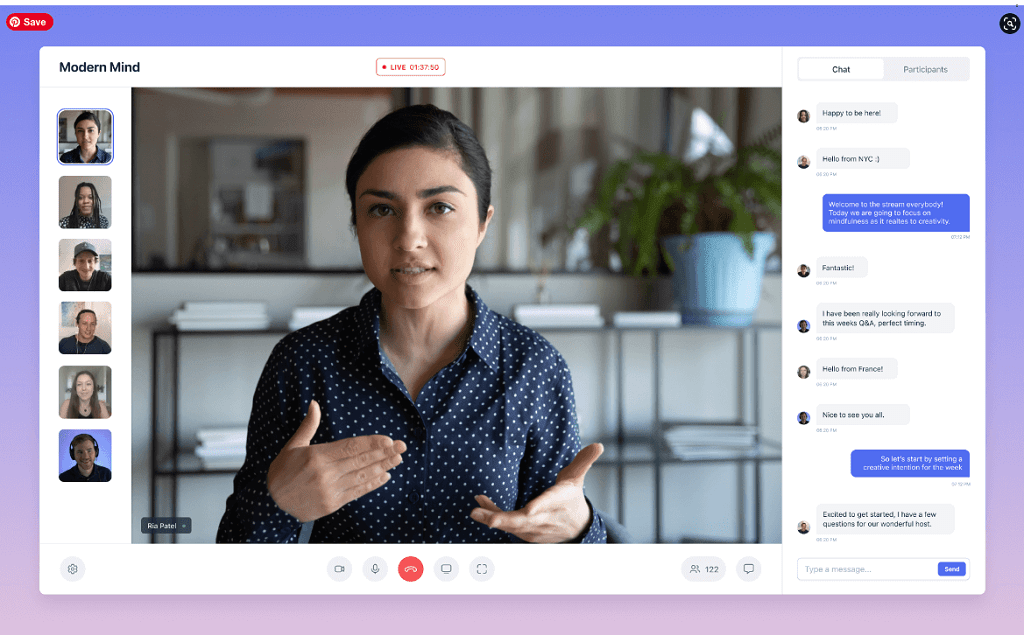Click the 'Welcome to the stream everybody!' message
This screenshot has width=1024, height=635.
(x=895, y=212)
